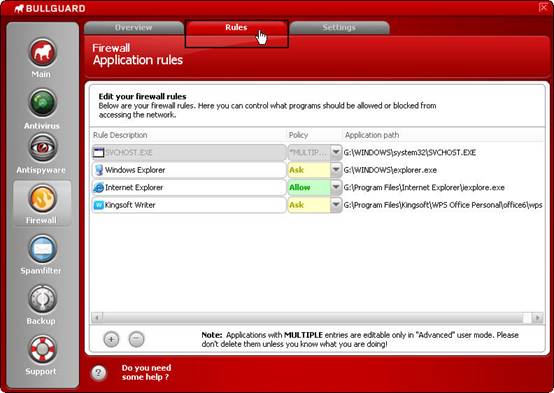Click the iexplore.exe application path
554x393 pixels.
424,187
